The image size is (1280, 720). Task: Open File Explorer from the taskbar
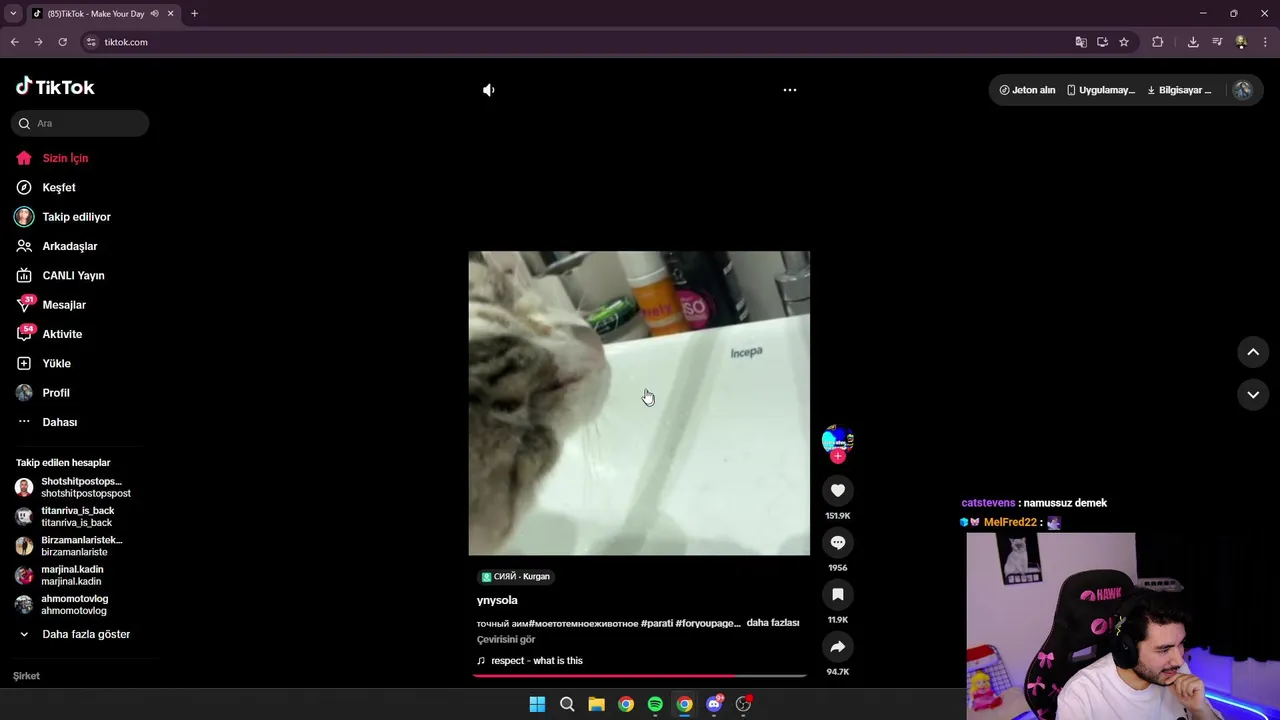tap(596, 704)
